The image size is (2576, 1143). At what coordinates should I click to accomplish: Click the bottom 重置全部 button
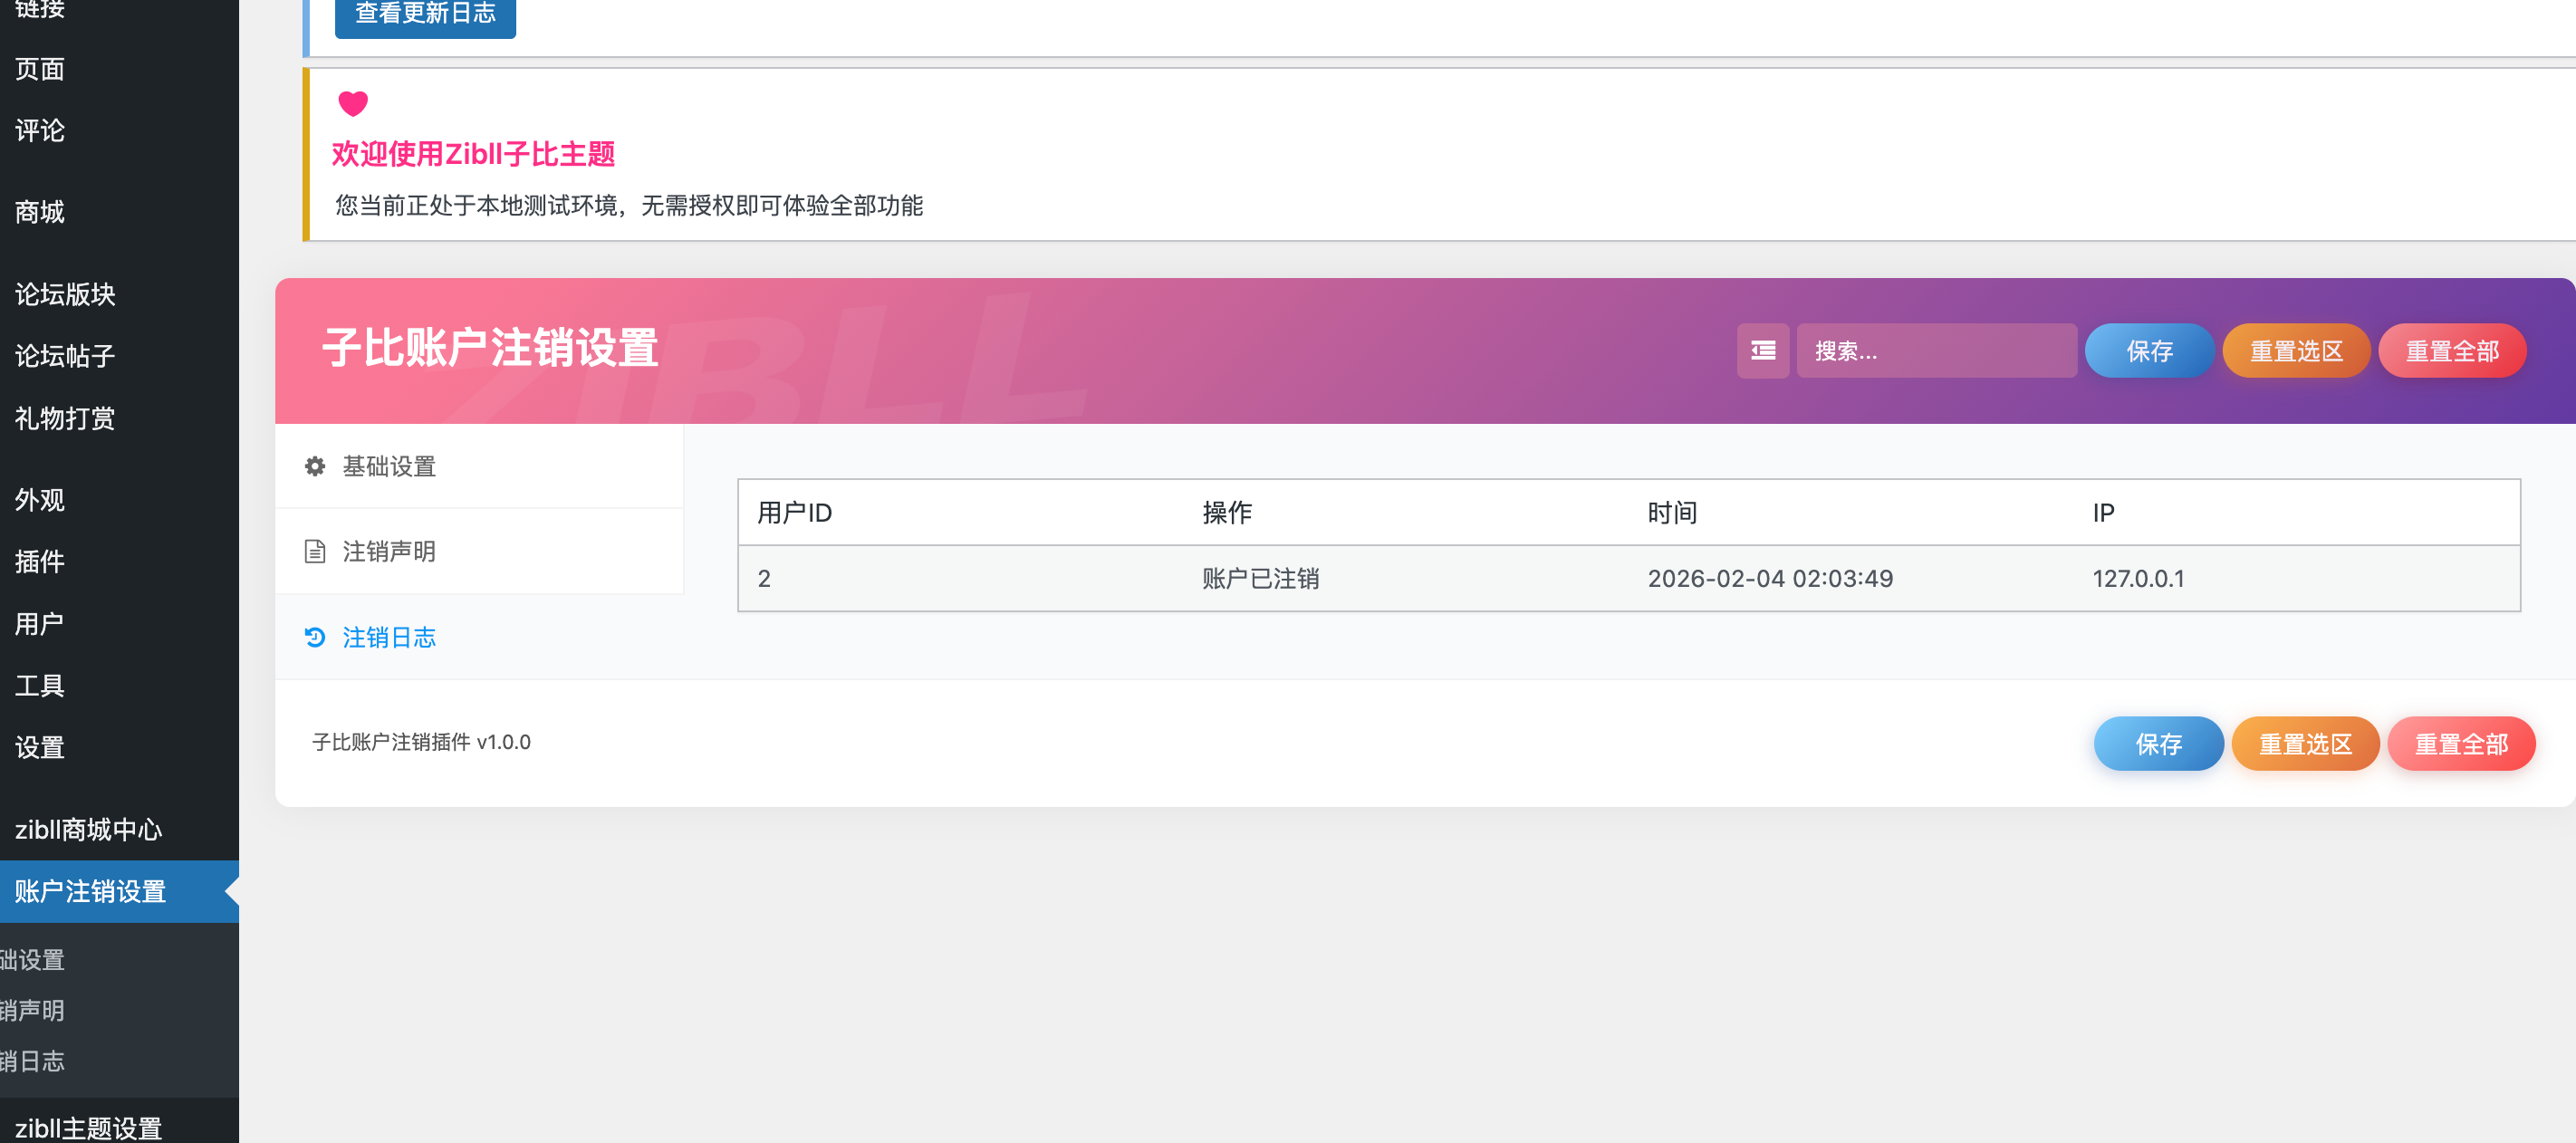(2460, 744)
